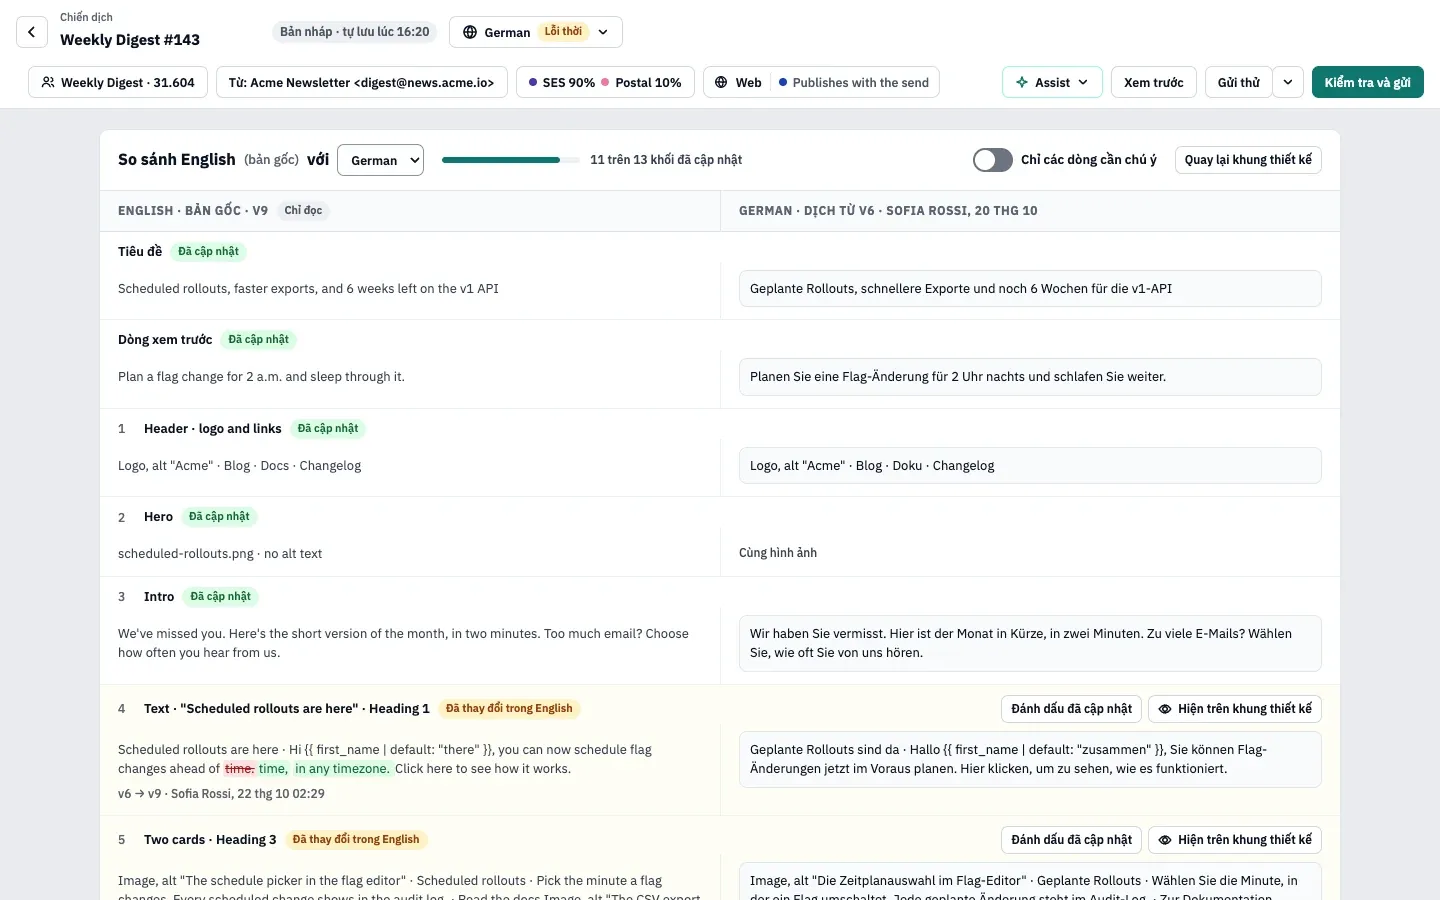Click the Chỉ đọc read-only badge
Image resolution: width=1440 pixels, height=900 pixels.
click(303, 211)
